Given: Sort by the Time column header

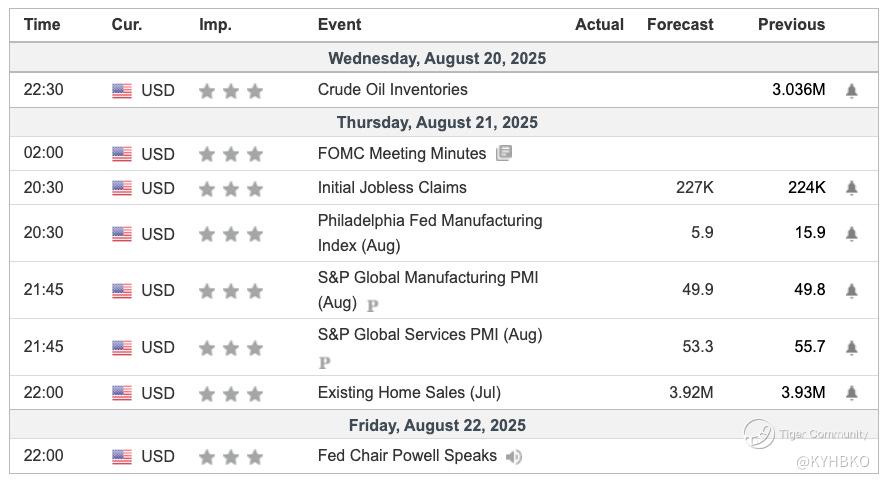Looking at the screenshot, I should pyautogui.click(x=42, y=25).
